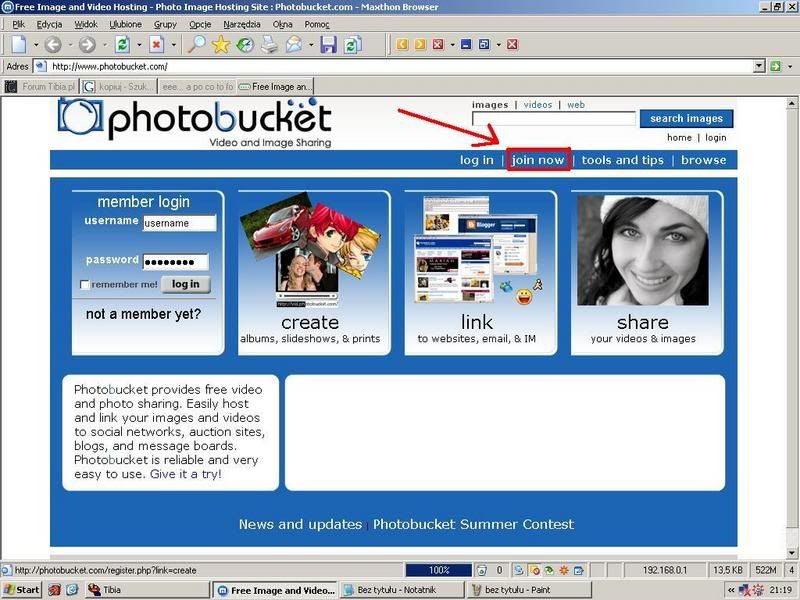Go forward with the Forward arrow icon
The height and width of the screenshot is (600, 800).
pos(87,45)
